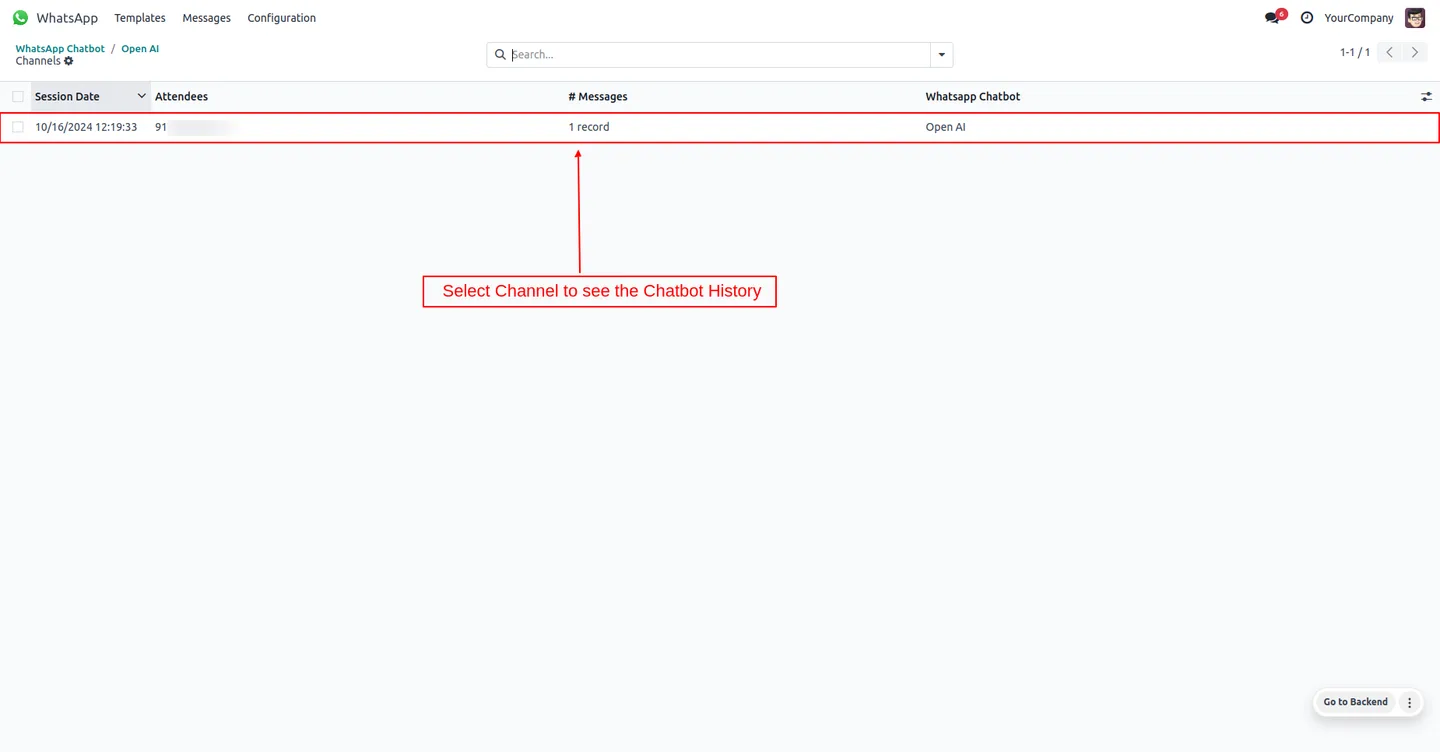Open the Messages menu
1440x752 pixels.
pyautogui.click(x=206, y=18)
